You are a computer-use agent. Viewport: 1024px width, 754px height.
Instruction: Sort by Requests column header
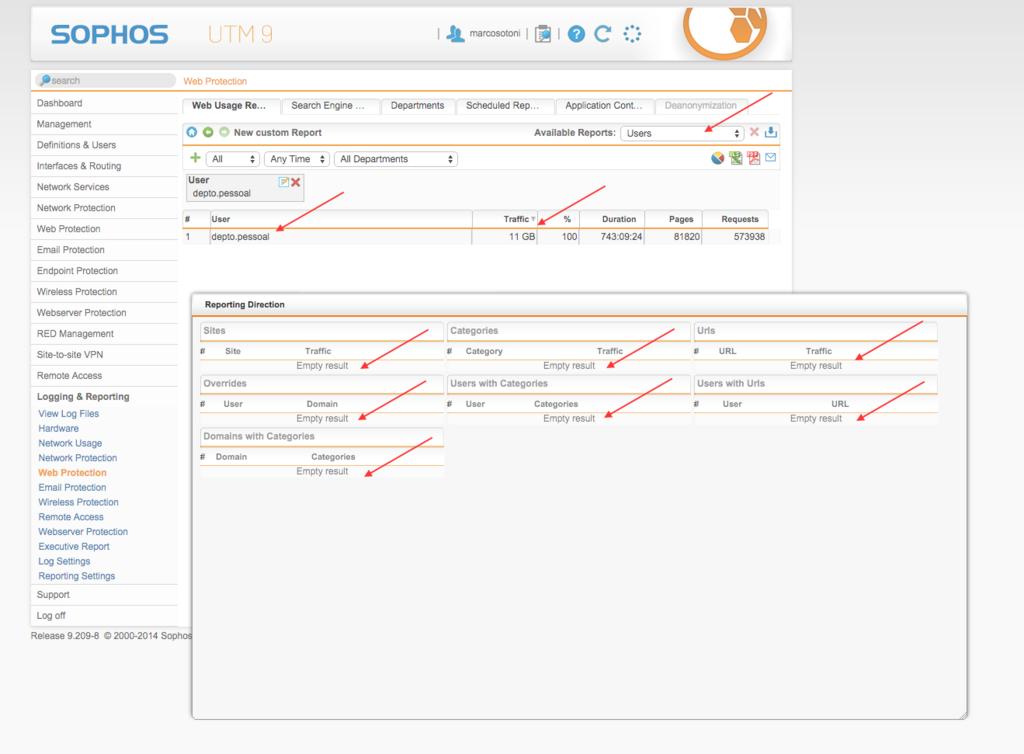[740, 219]
